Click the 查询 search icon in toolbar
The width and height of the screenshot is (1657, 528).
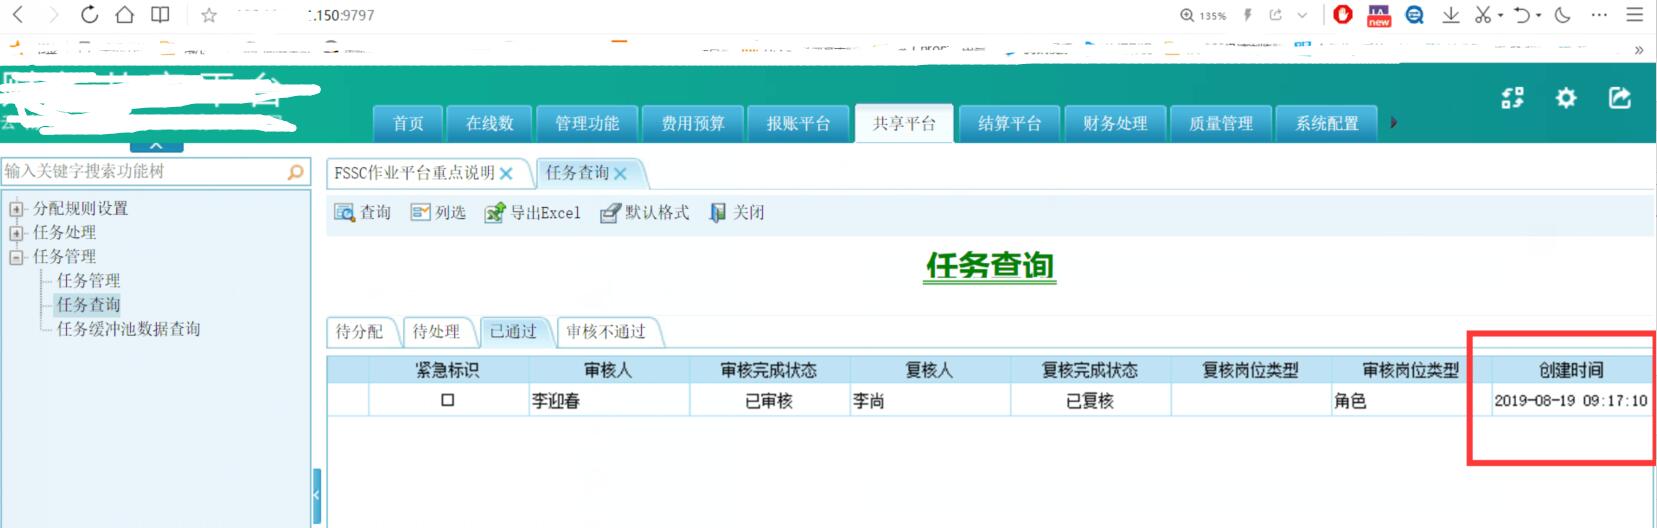coord(345,213)
